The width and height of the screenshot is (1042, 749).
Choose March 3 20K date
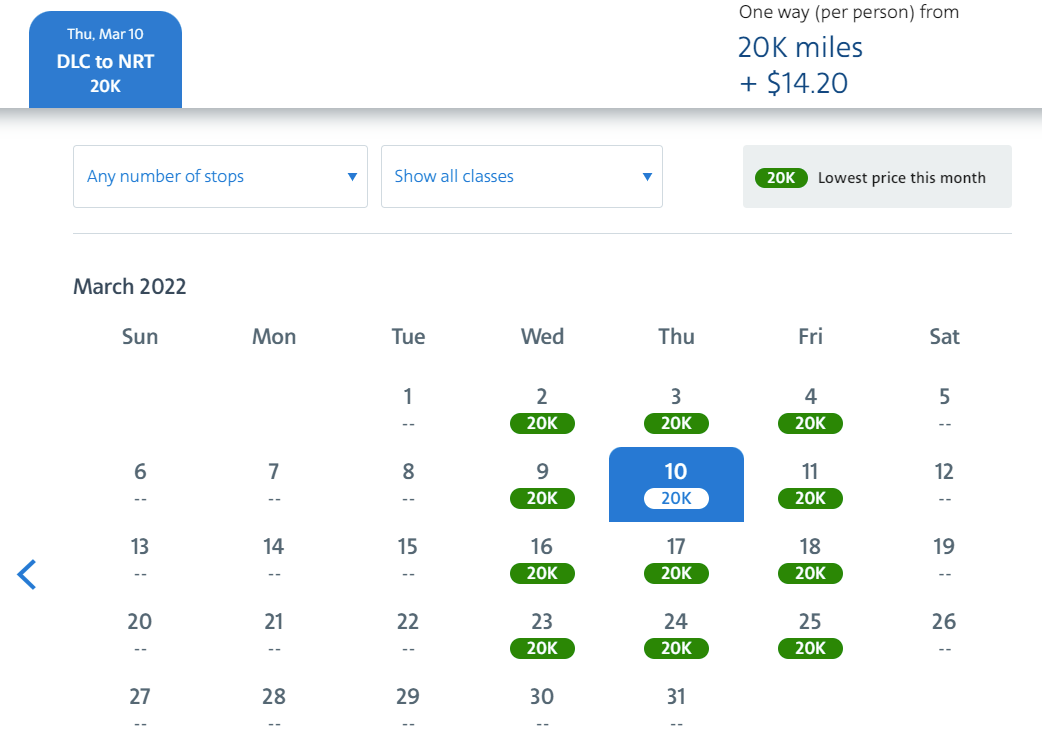click(x=676, y=409)
